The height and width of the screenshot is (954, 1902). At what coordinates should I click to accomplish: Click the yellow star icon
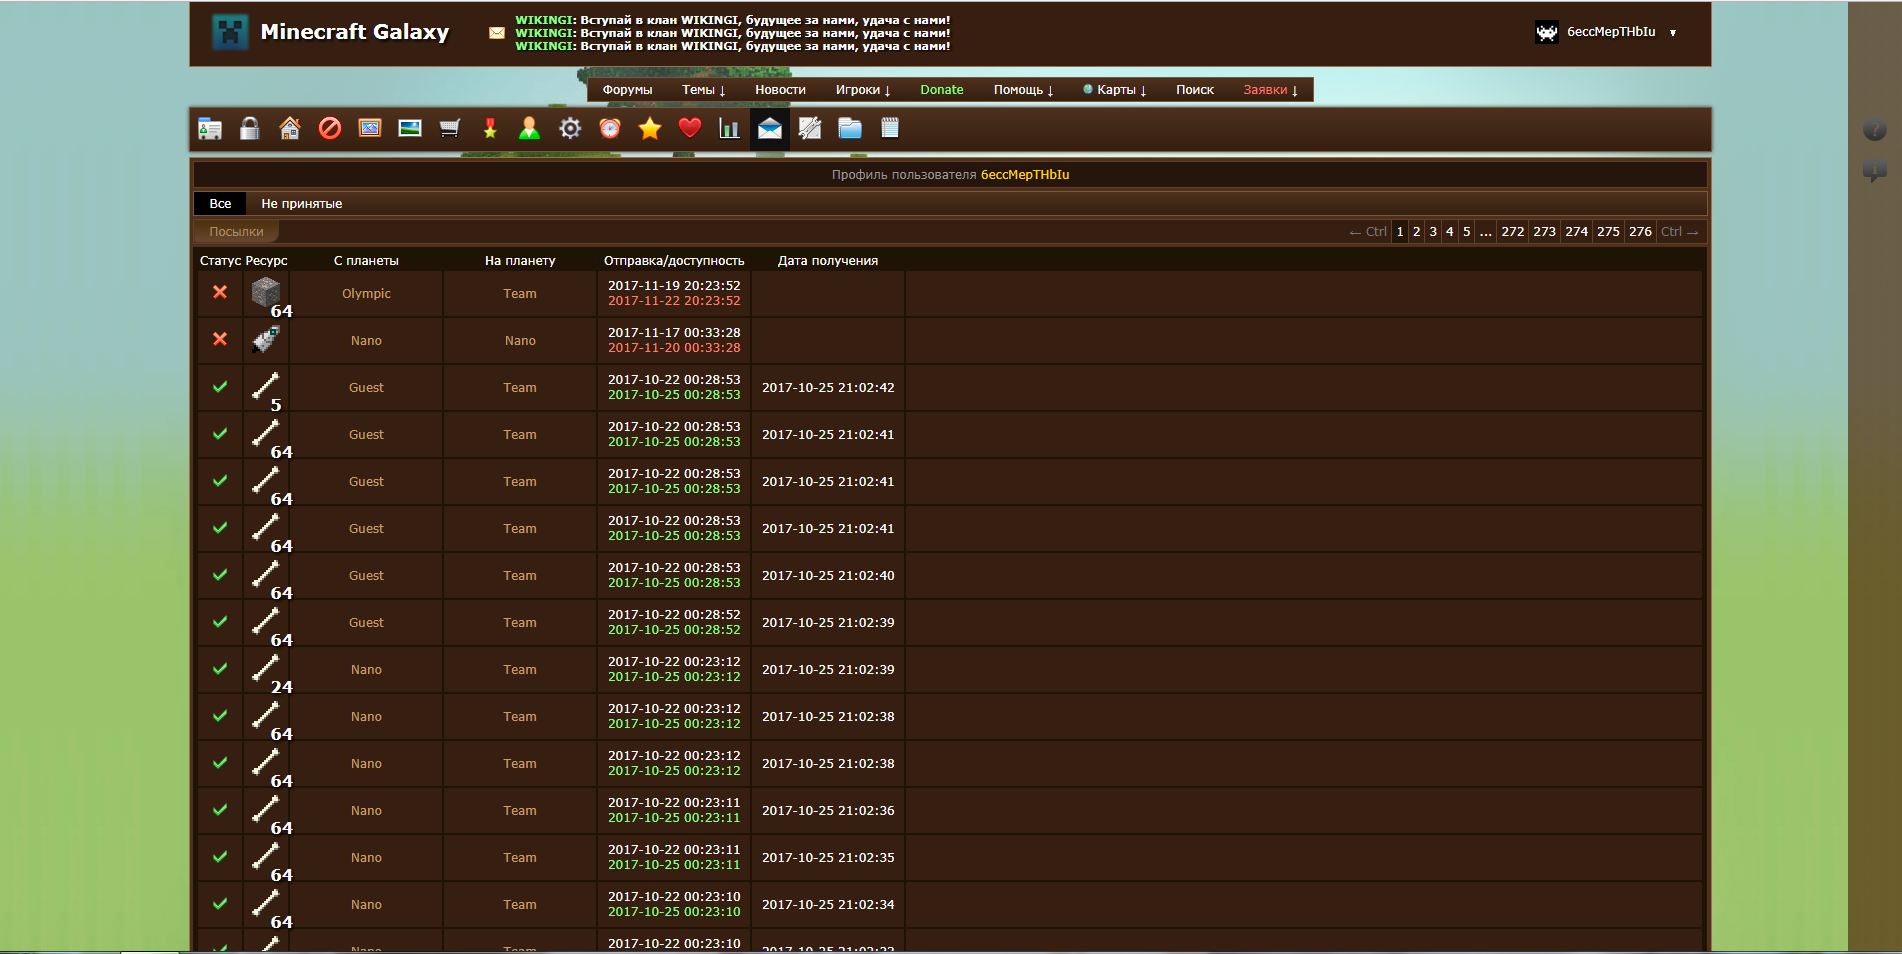click(650, 129)
